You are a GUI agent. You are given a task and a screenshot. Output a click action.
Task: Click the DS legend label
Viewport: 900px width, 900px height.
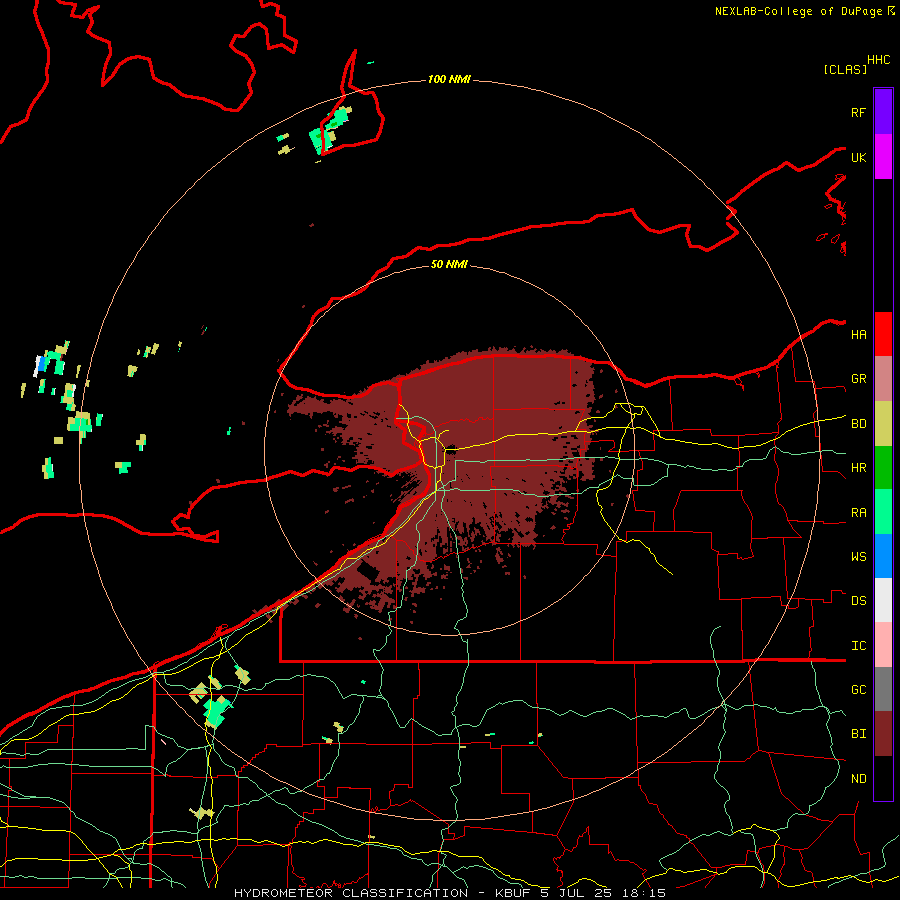[x=858, y=601]
